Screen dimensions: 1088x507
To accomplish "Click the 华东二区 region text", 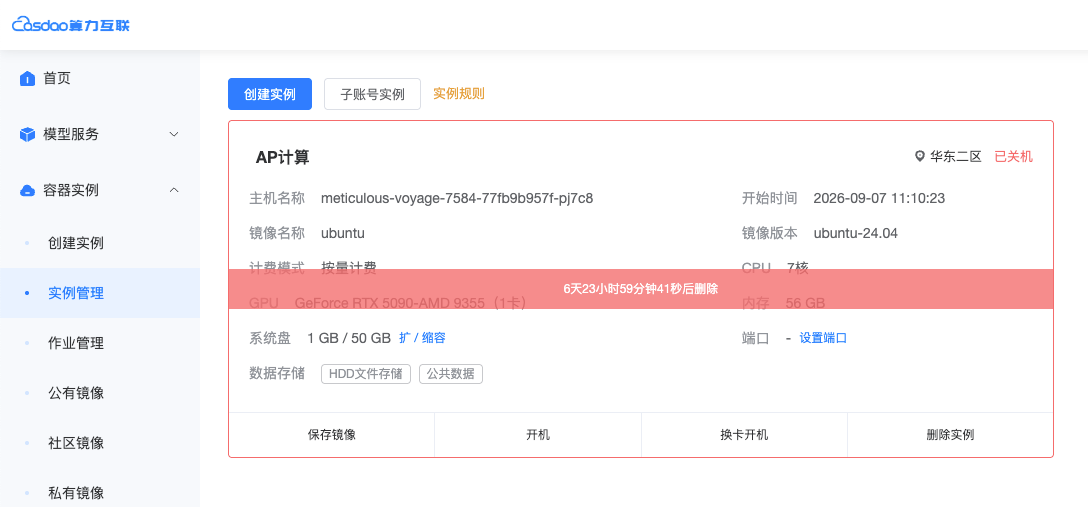I will tap(955, 157).
